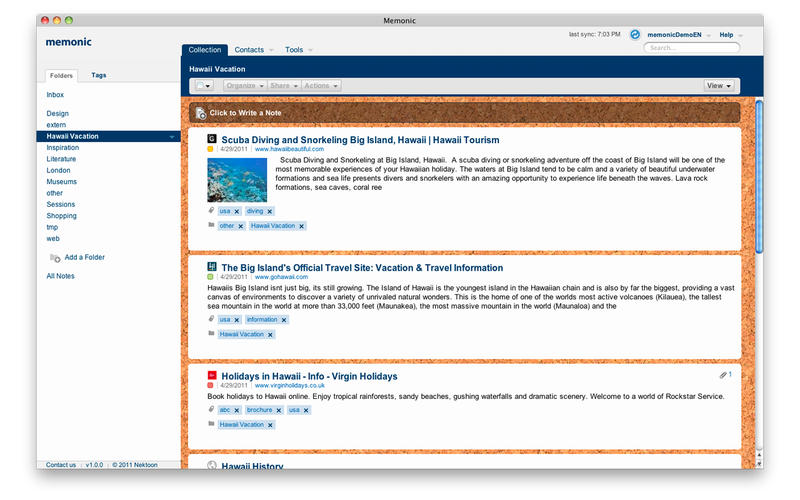Switch to the Tags tab
Screen dimensions: 800x500
coord(99,75)
